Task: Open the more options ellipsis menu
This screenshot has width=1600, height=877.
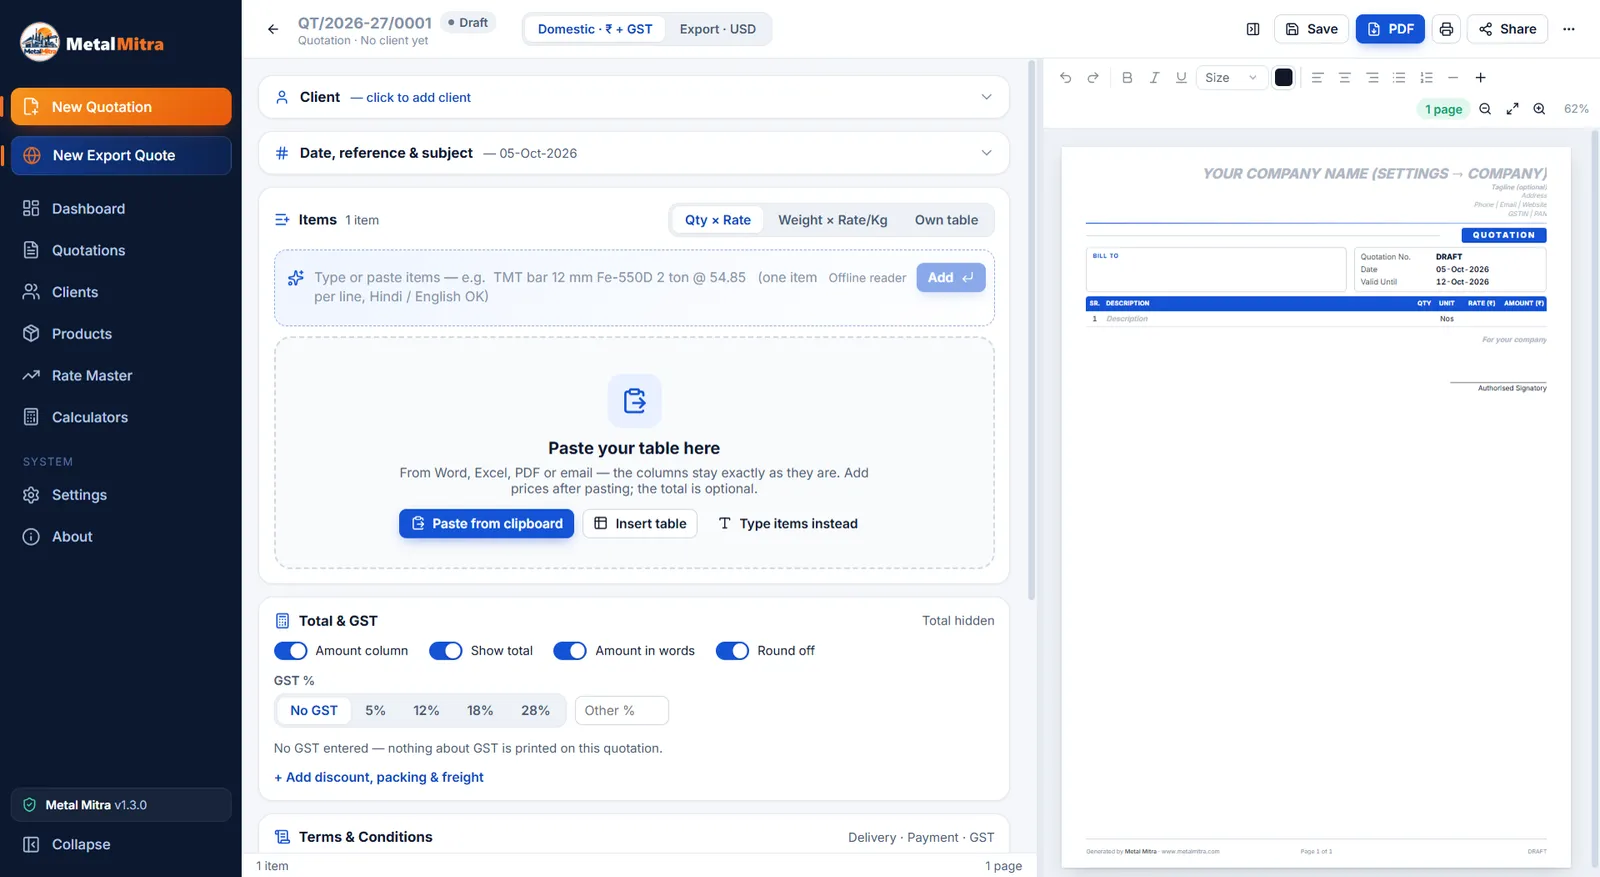Action: pyautogui.click(x=1568, y=29)
